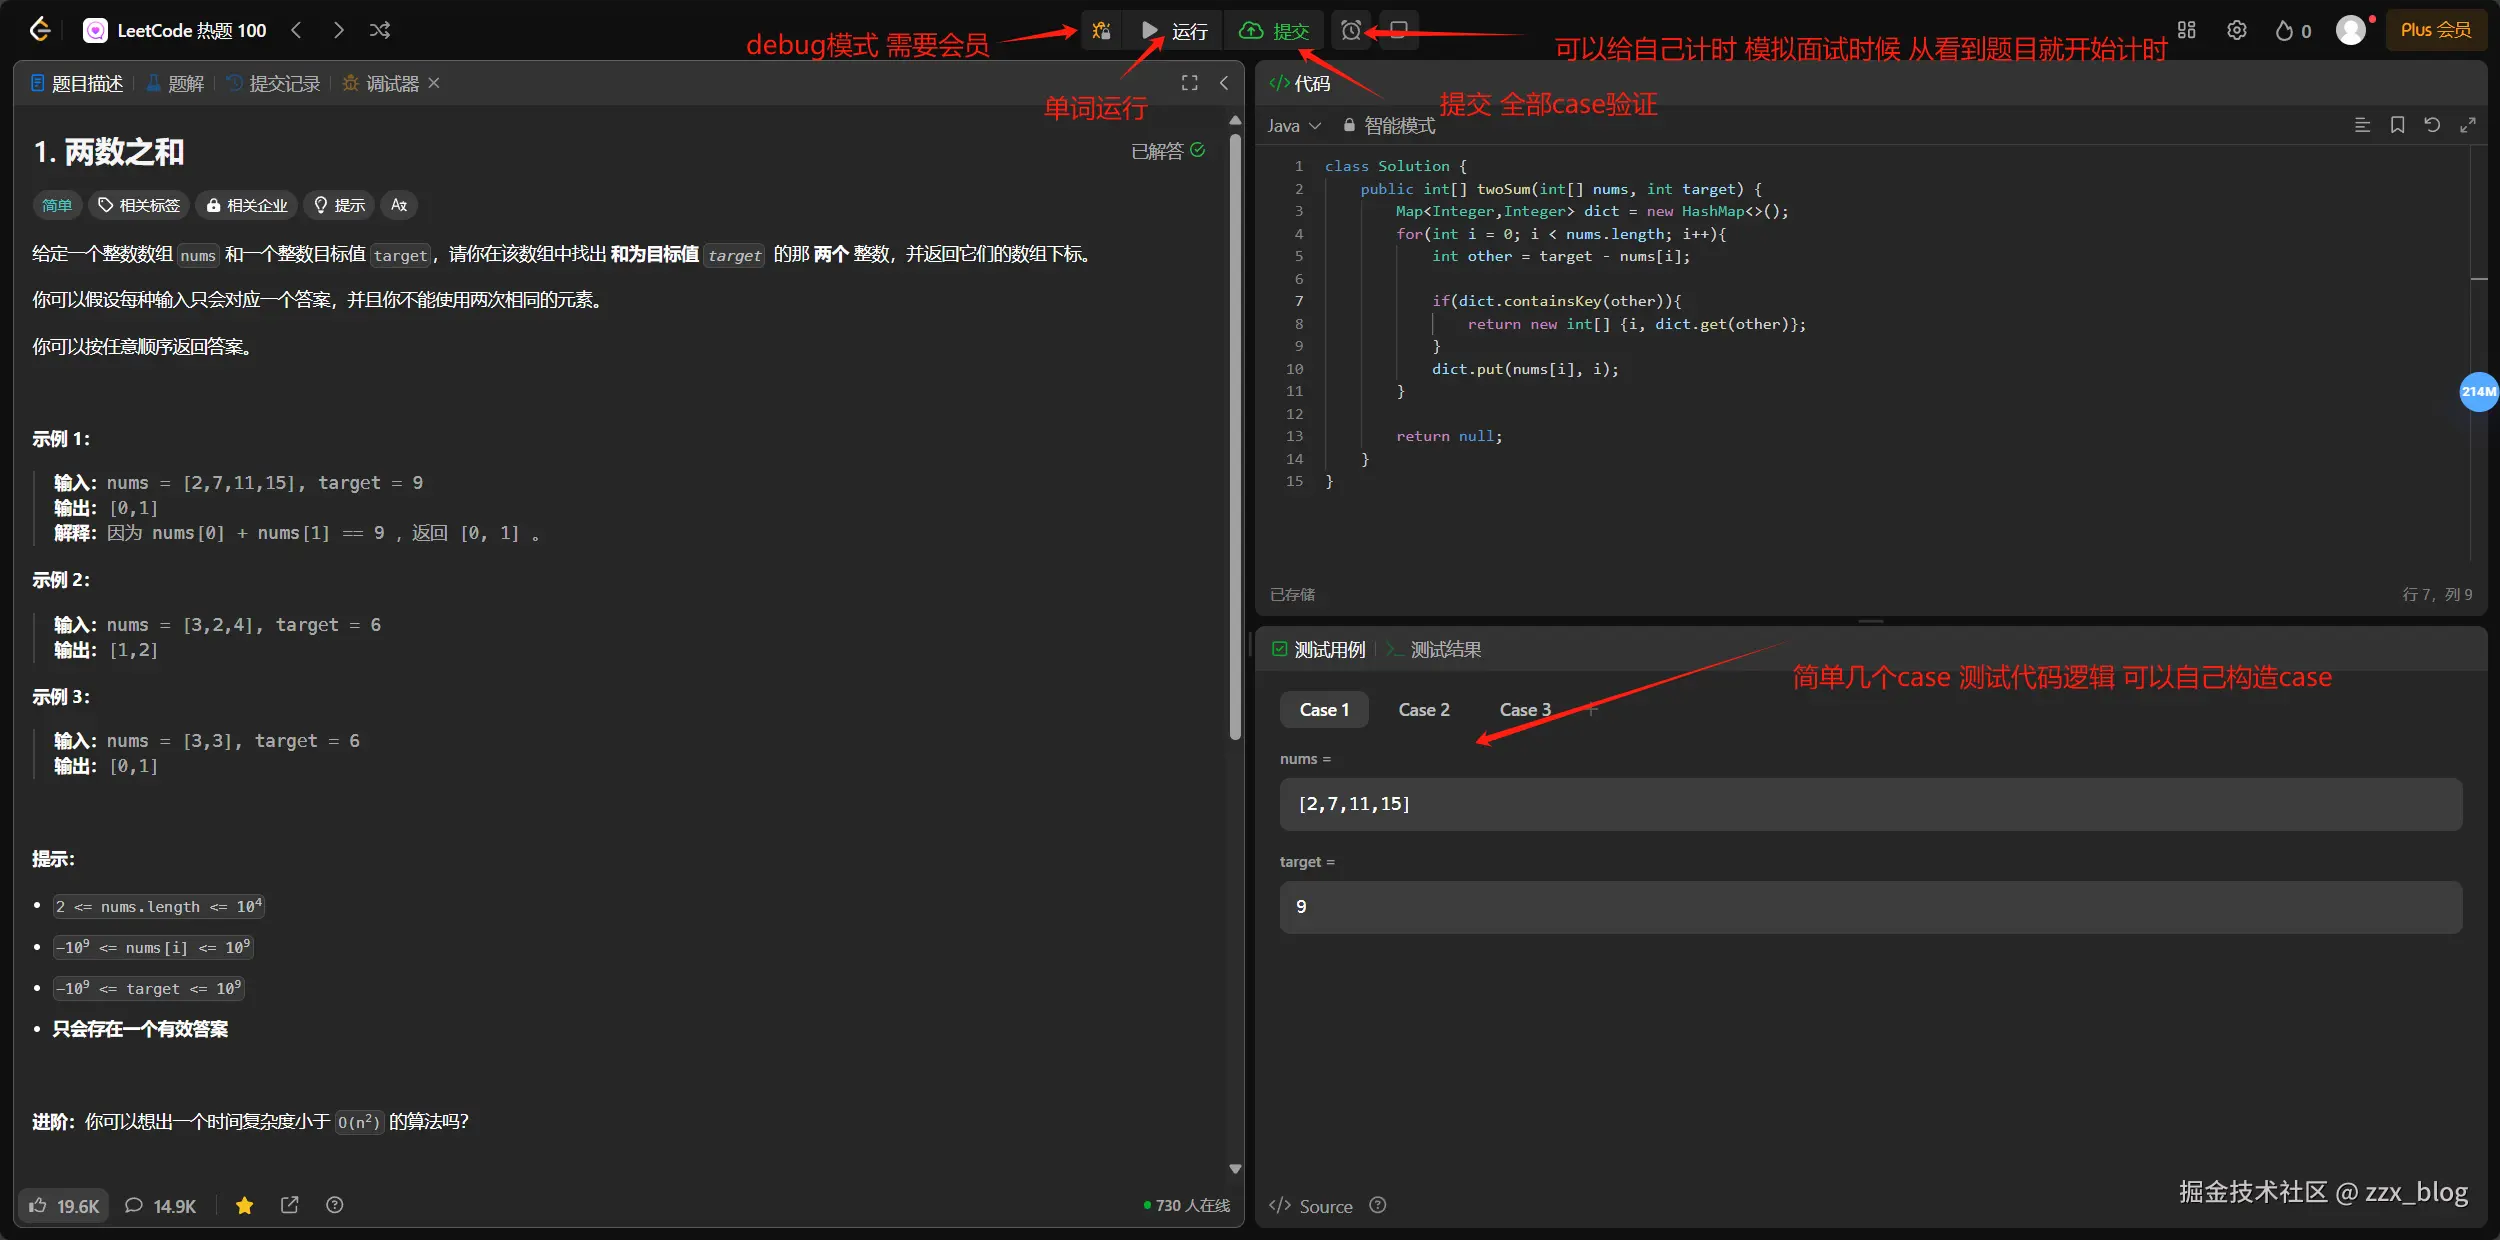Shuffle to a random problem
Screen dimensions: 2500x1240
(380, 31)
